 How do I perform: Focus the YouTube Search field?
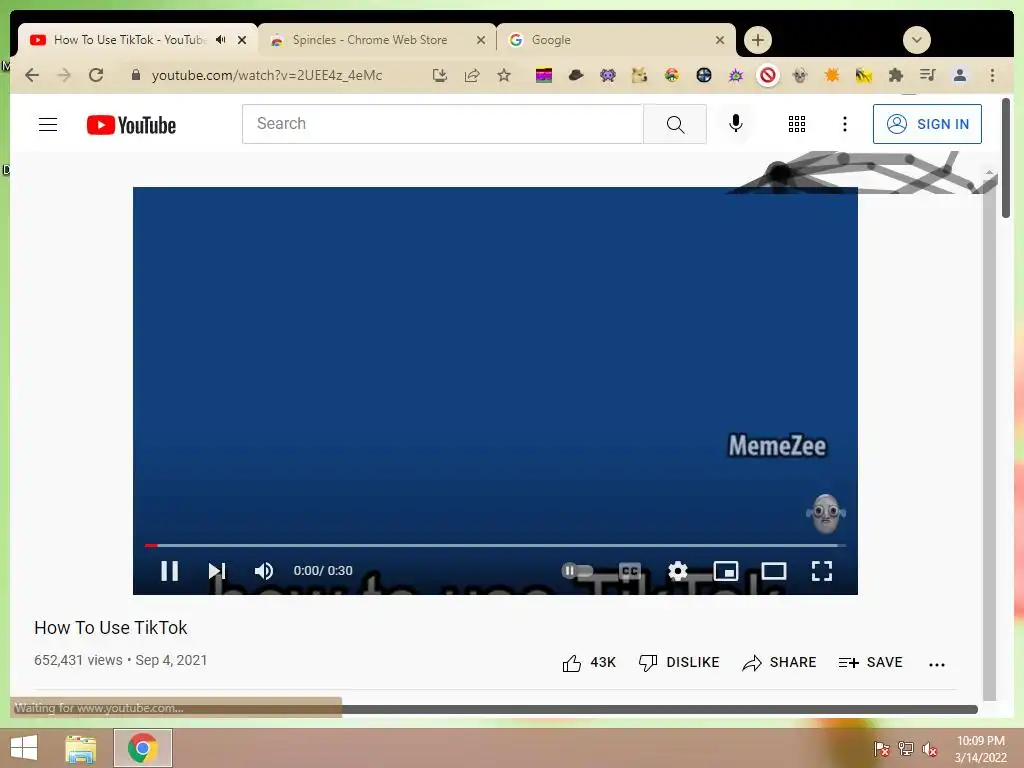coord(443,123)
